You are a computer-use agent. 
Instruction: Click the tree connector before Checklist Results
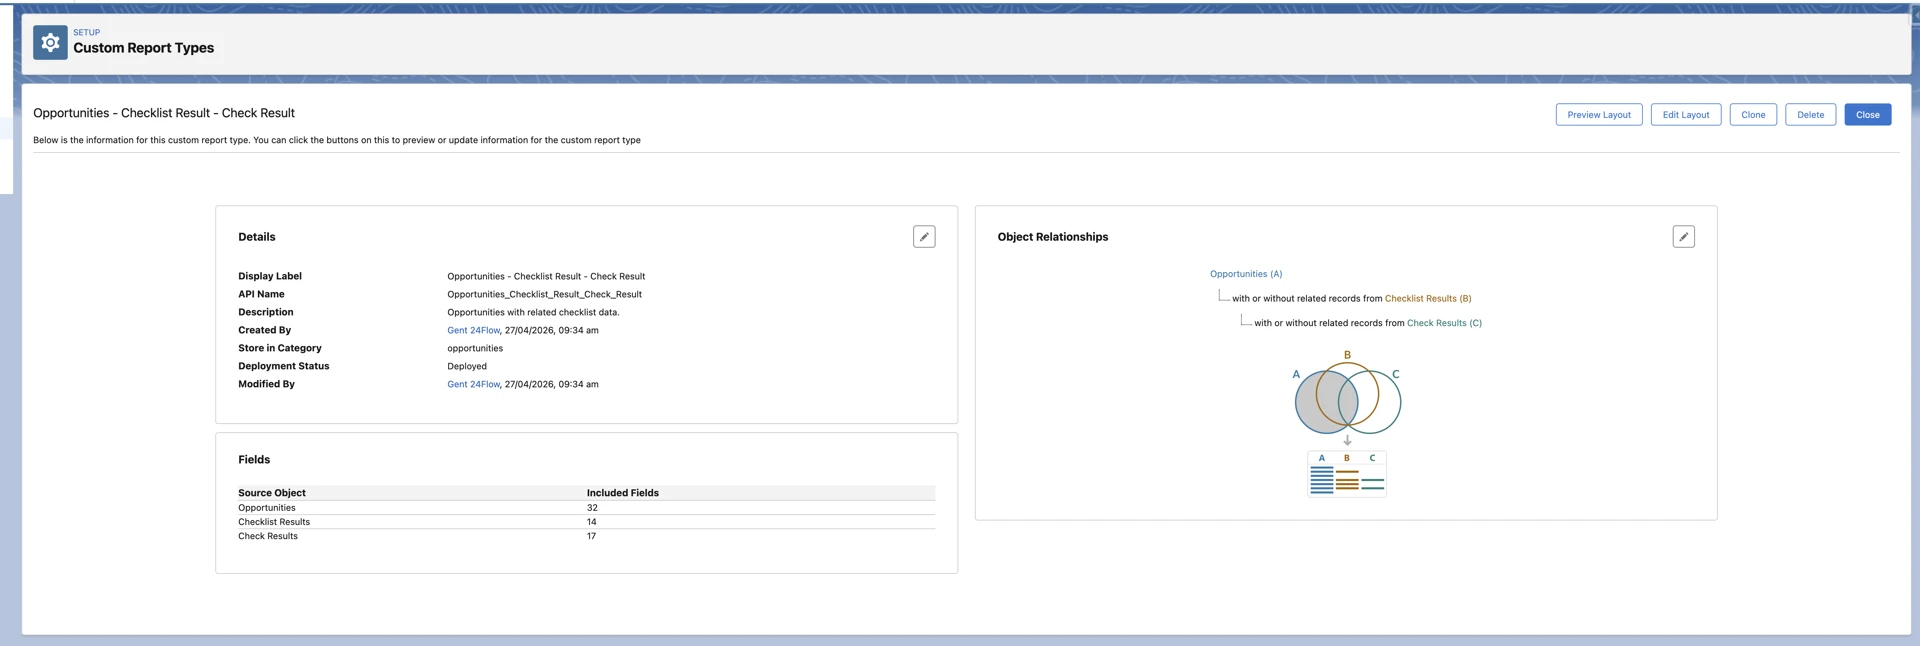tap(1223, 296)
